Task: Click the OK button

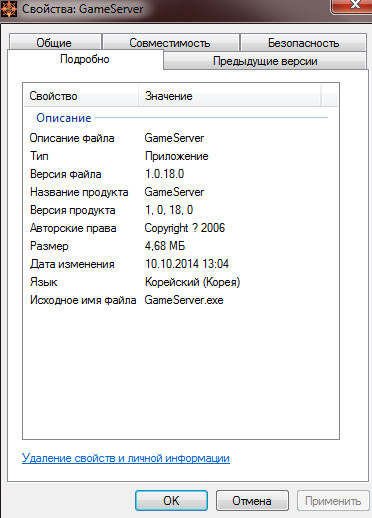Action: (x=171, y=500)
